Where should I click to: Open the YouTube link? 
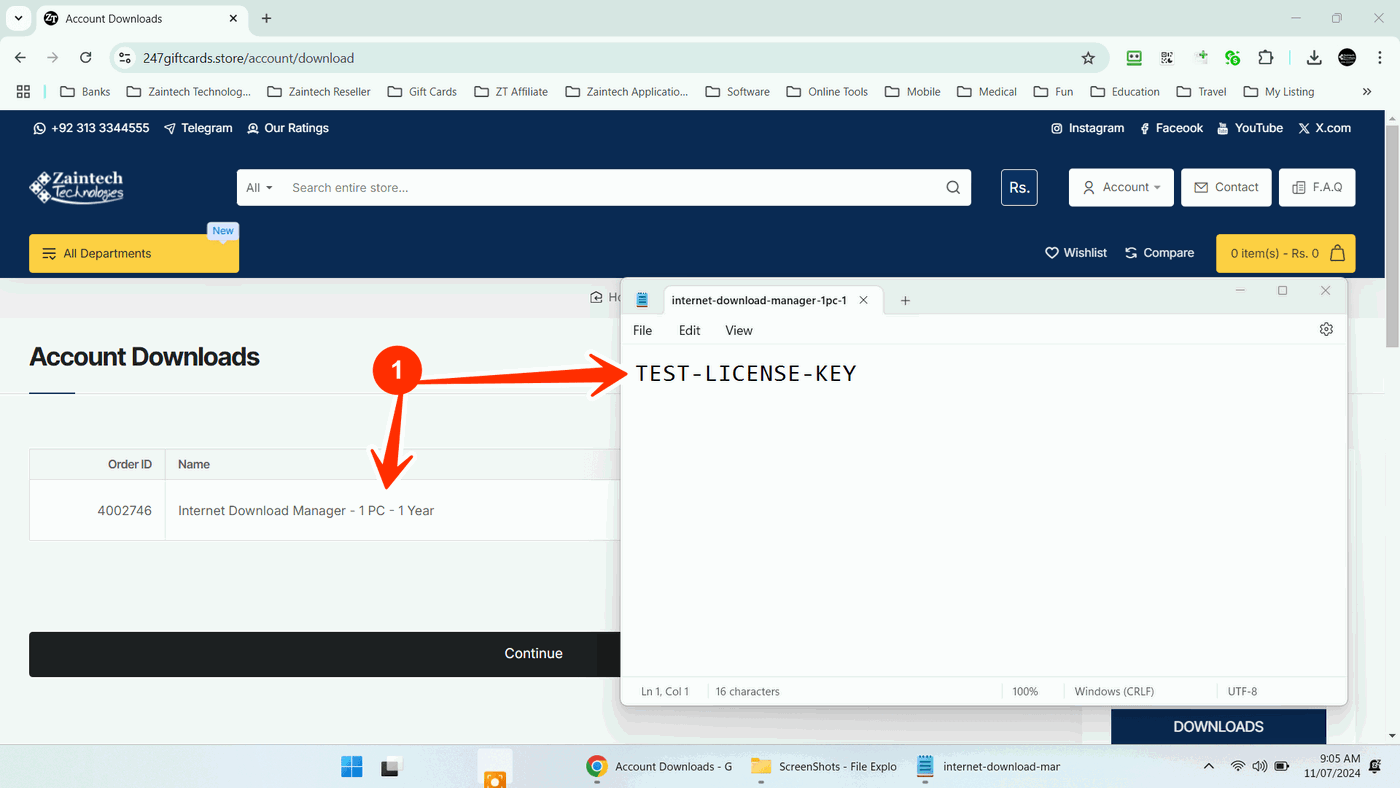(1250, 128)
